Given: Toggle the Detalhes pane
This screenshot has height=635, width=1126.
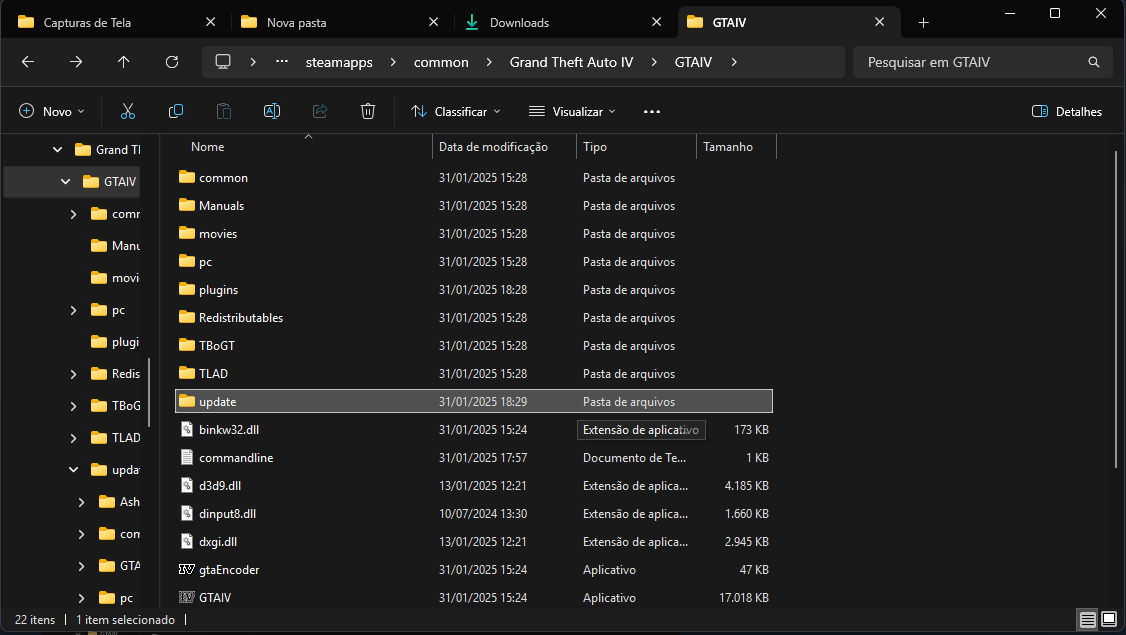Looking at the screenshot, I should (x=1067, y=112).
